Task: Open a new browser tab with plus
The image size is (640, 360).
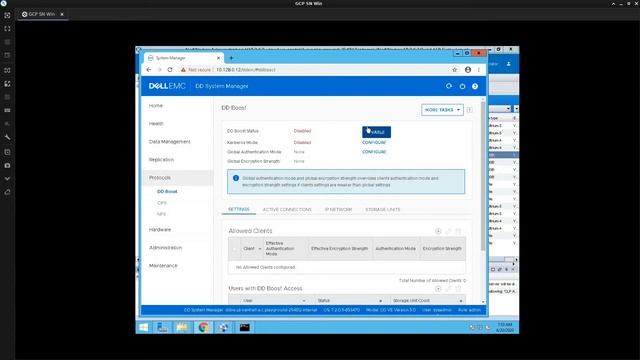Action: pyautogui.click(x=231, y=58)
